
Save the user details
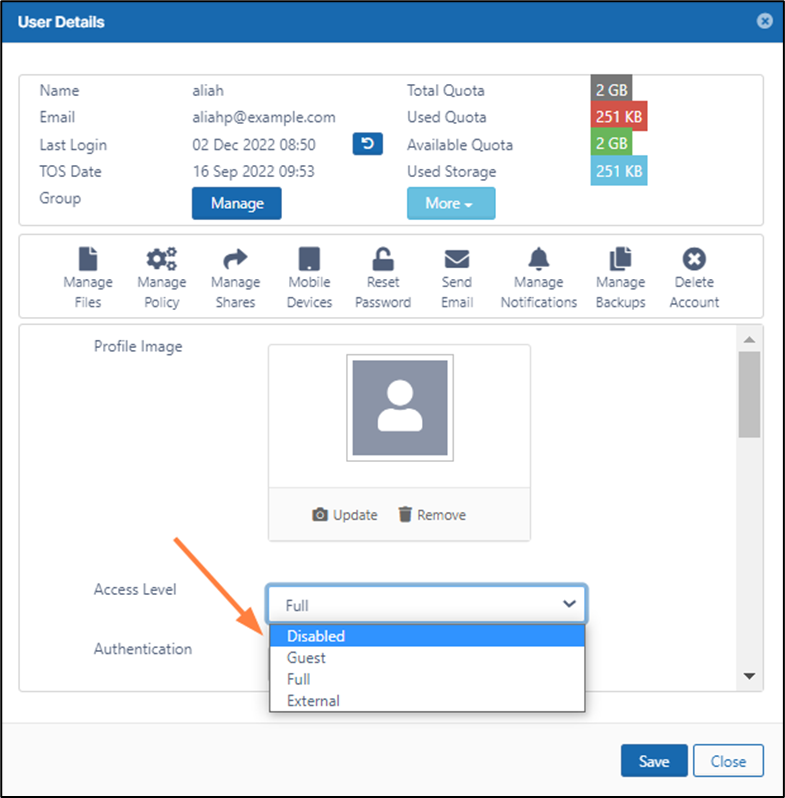coord(653,761)
